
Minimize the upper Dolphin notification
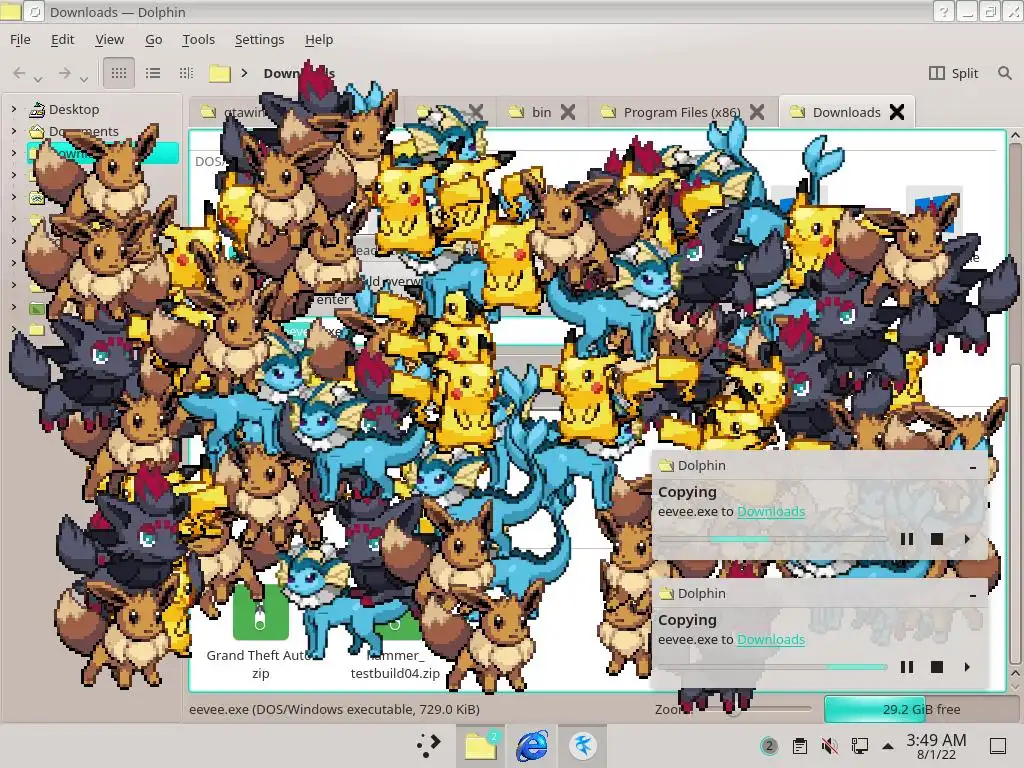pos(973,466)
